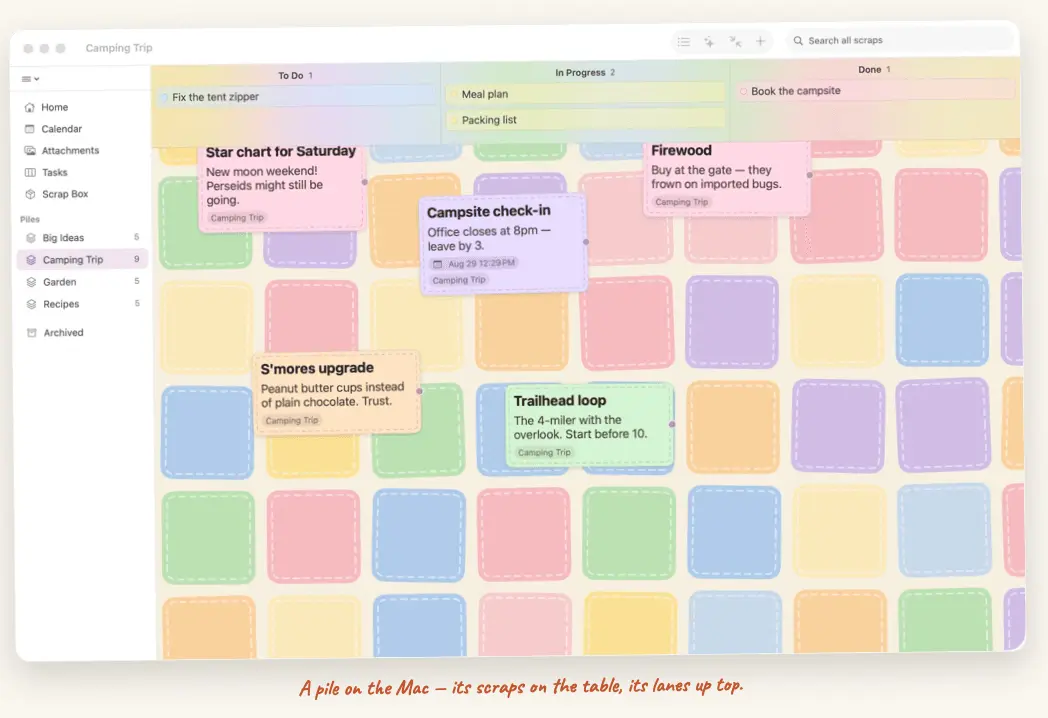Select the Attachments icon in the sidebar
Viewport: 1048px width, 718px height.
click(29, 150)
